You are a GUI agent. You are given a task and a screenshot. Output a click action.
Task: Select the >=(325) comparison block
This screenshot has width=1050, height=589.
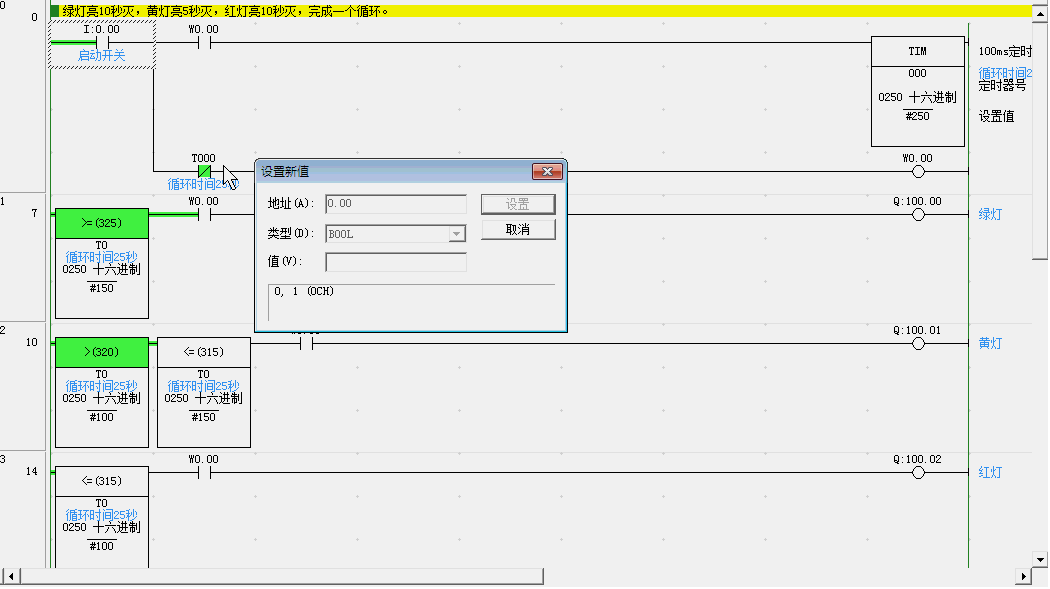pos(102,264)
